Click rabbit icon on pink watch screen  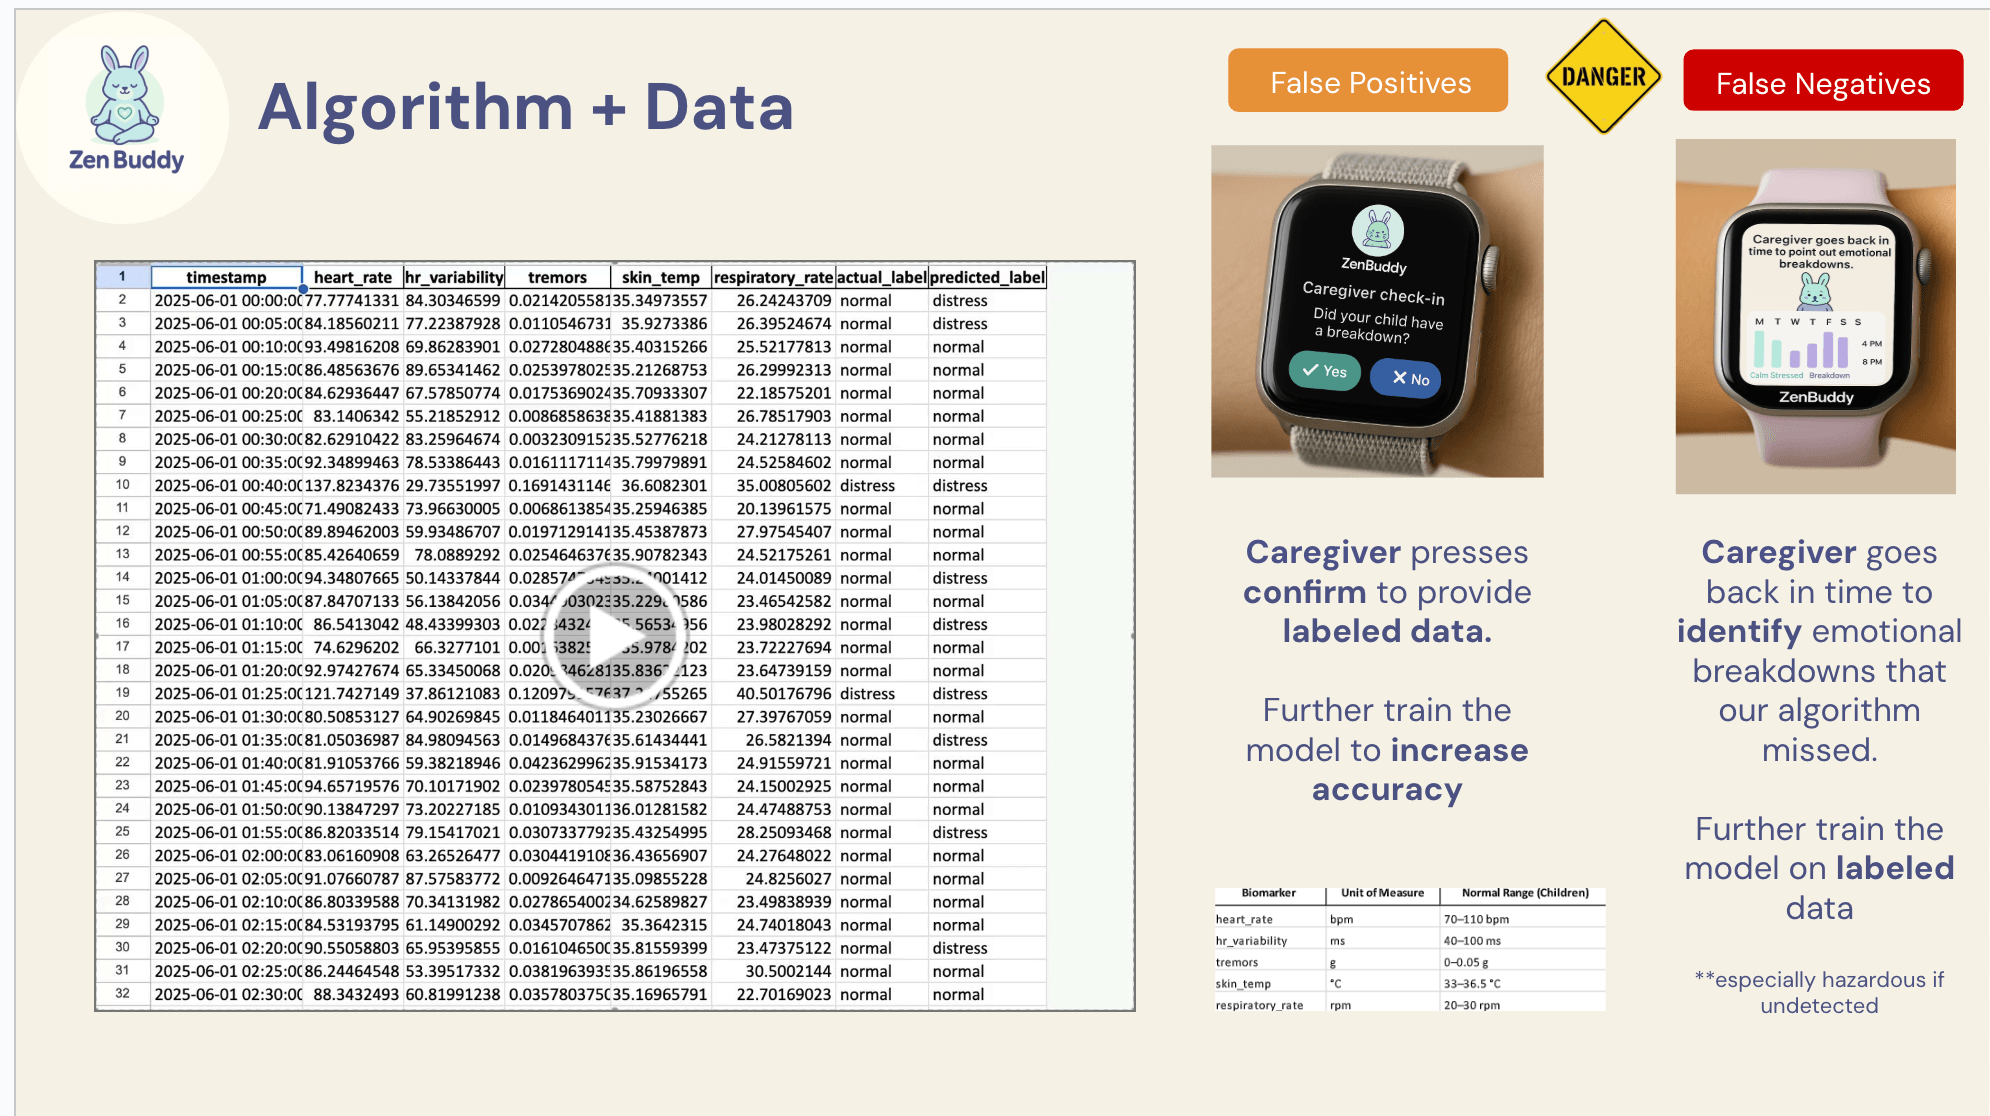tap(1815, 291)
